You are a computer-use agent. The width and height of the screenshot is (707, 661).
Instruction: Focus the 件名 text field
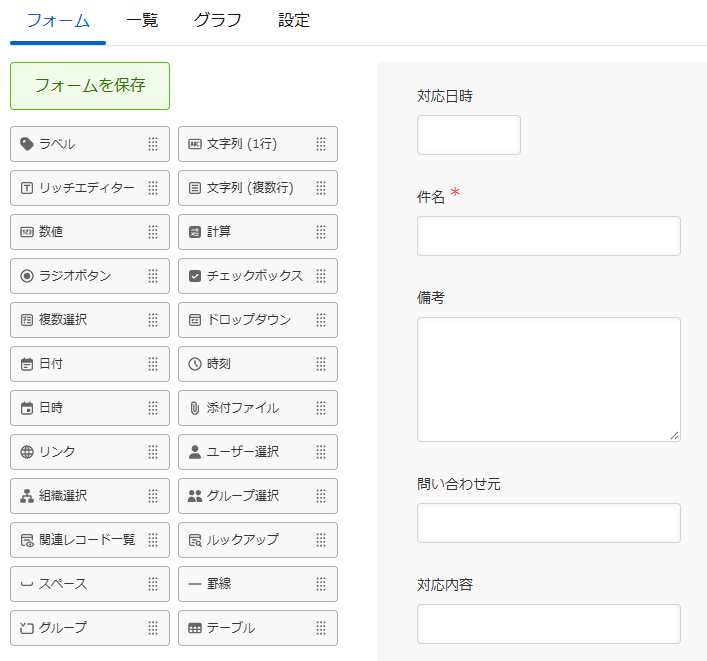(549, 236)
